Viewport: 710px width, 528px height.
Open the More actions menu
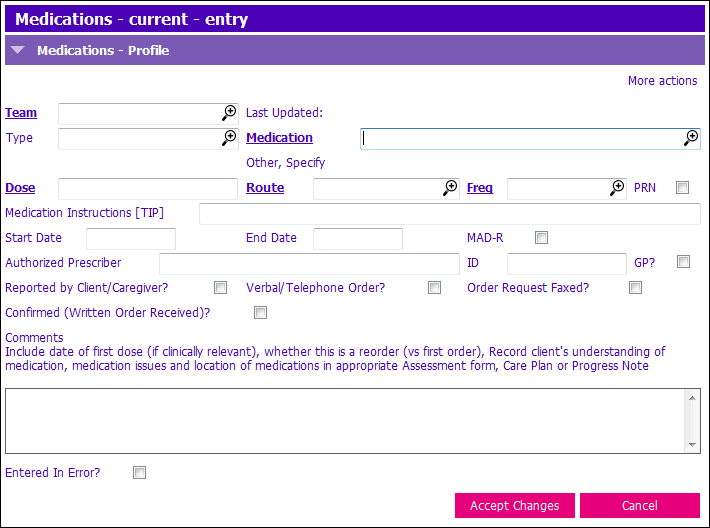(662, 81)
